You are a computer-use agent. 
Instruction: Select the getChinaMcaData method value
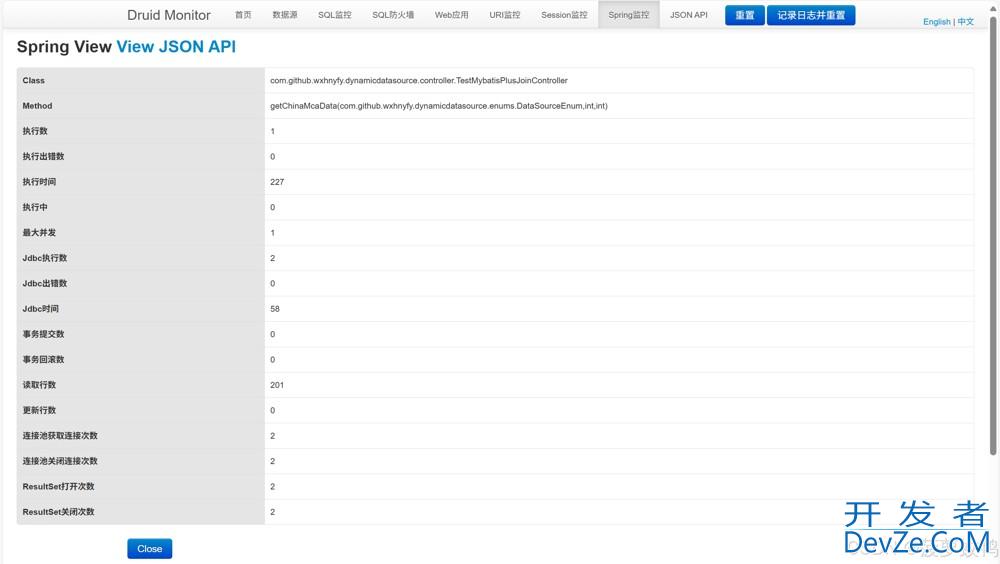pos(439,106)
